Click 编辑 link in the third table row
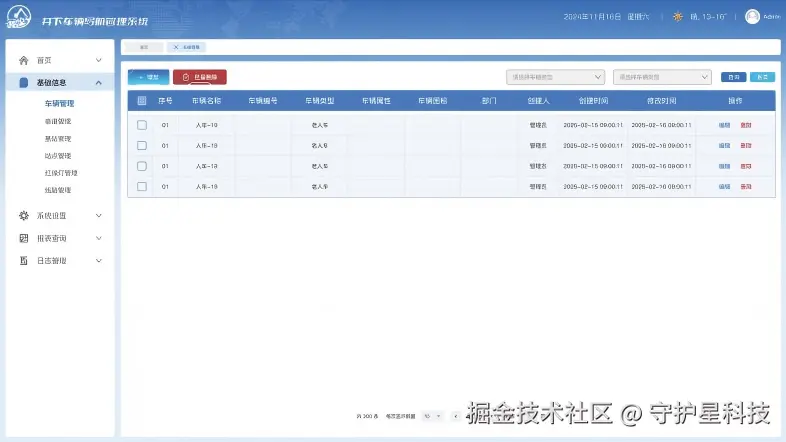The width and height of the screenshot is (786, 442). (x=724, y=166)
